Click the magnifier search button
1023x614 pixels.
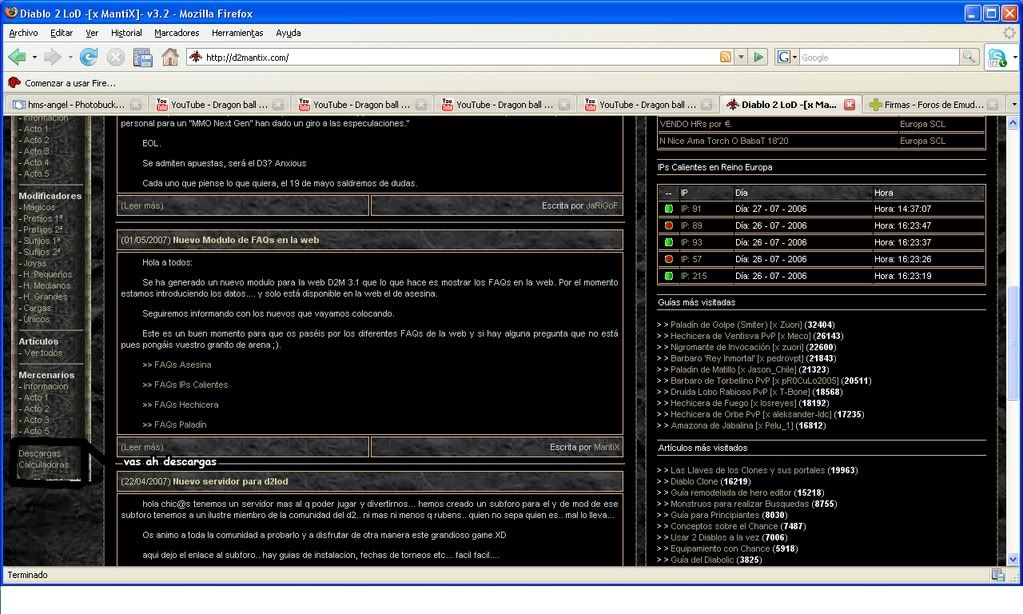point(970,57)
